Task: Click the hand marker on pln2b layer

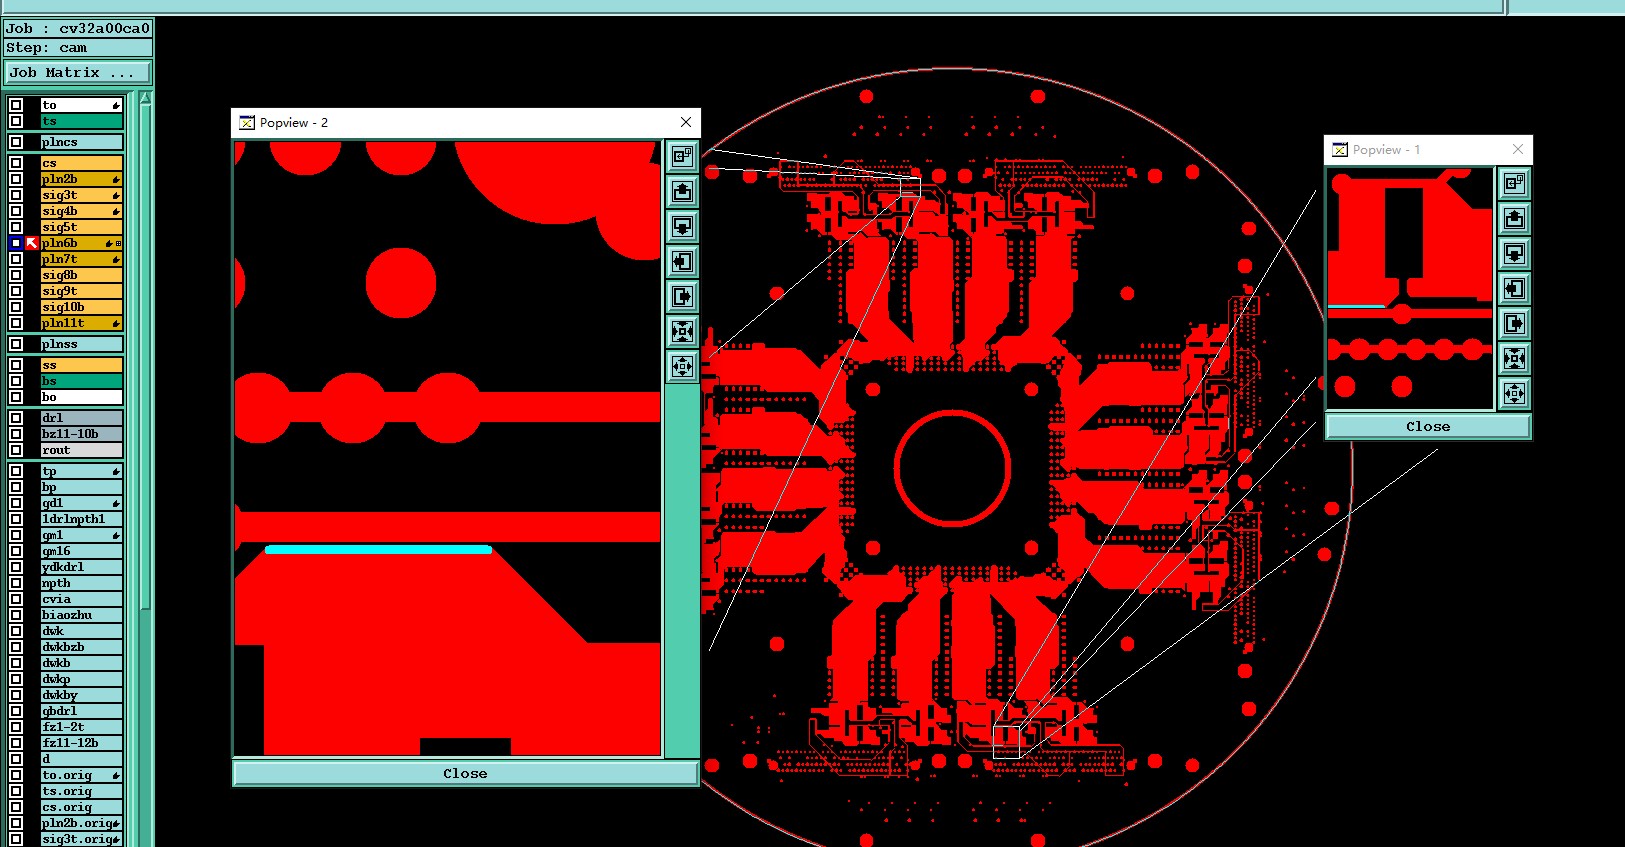Action: (x=116, y=179)
